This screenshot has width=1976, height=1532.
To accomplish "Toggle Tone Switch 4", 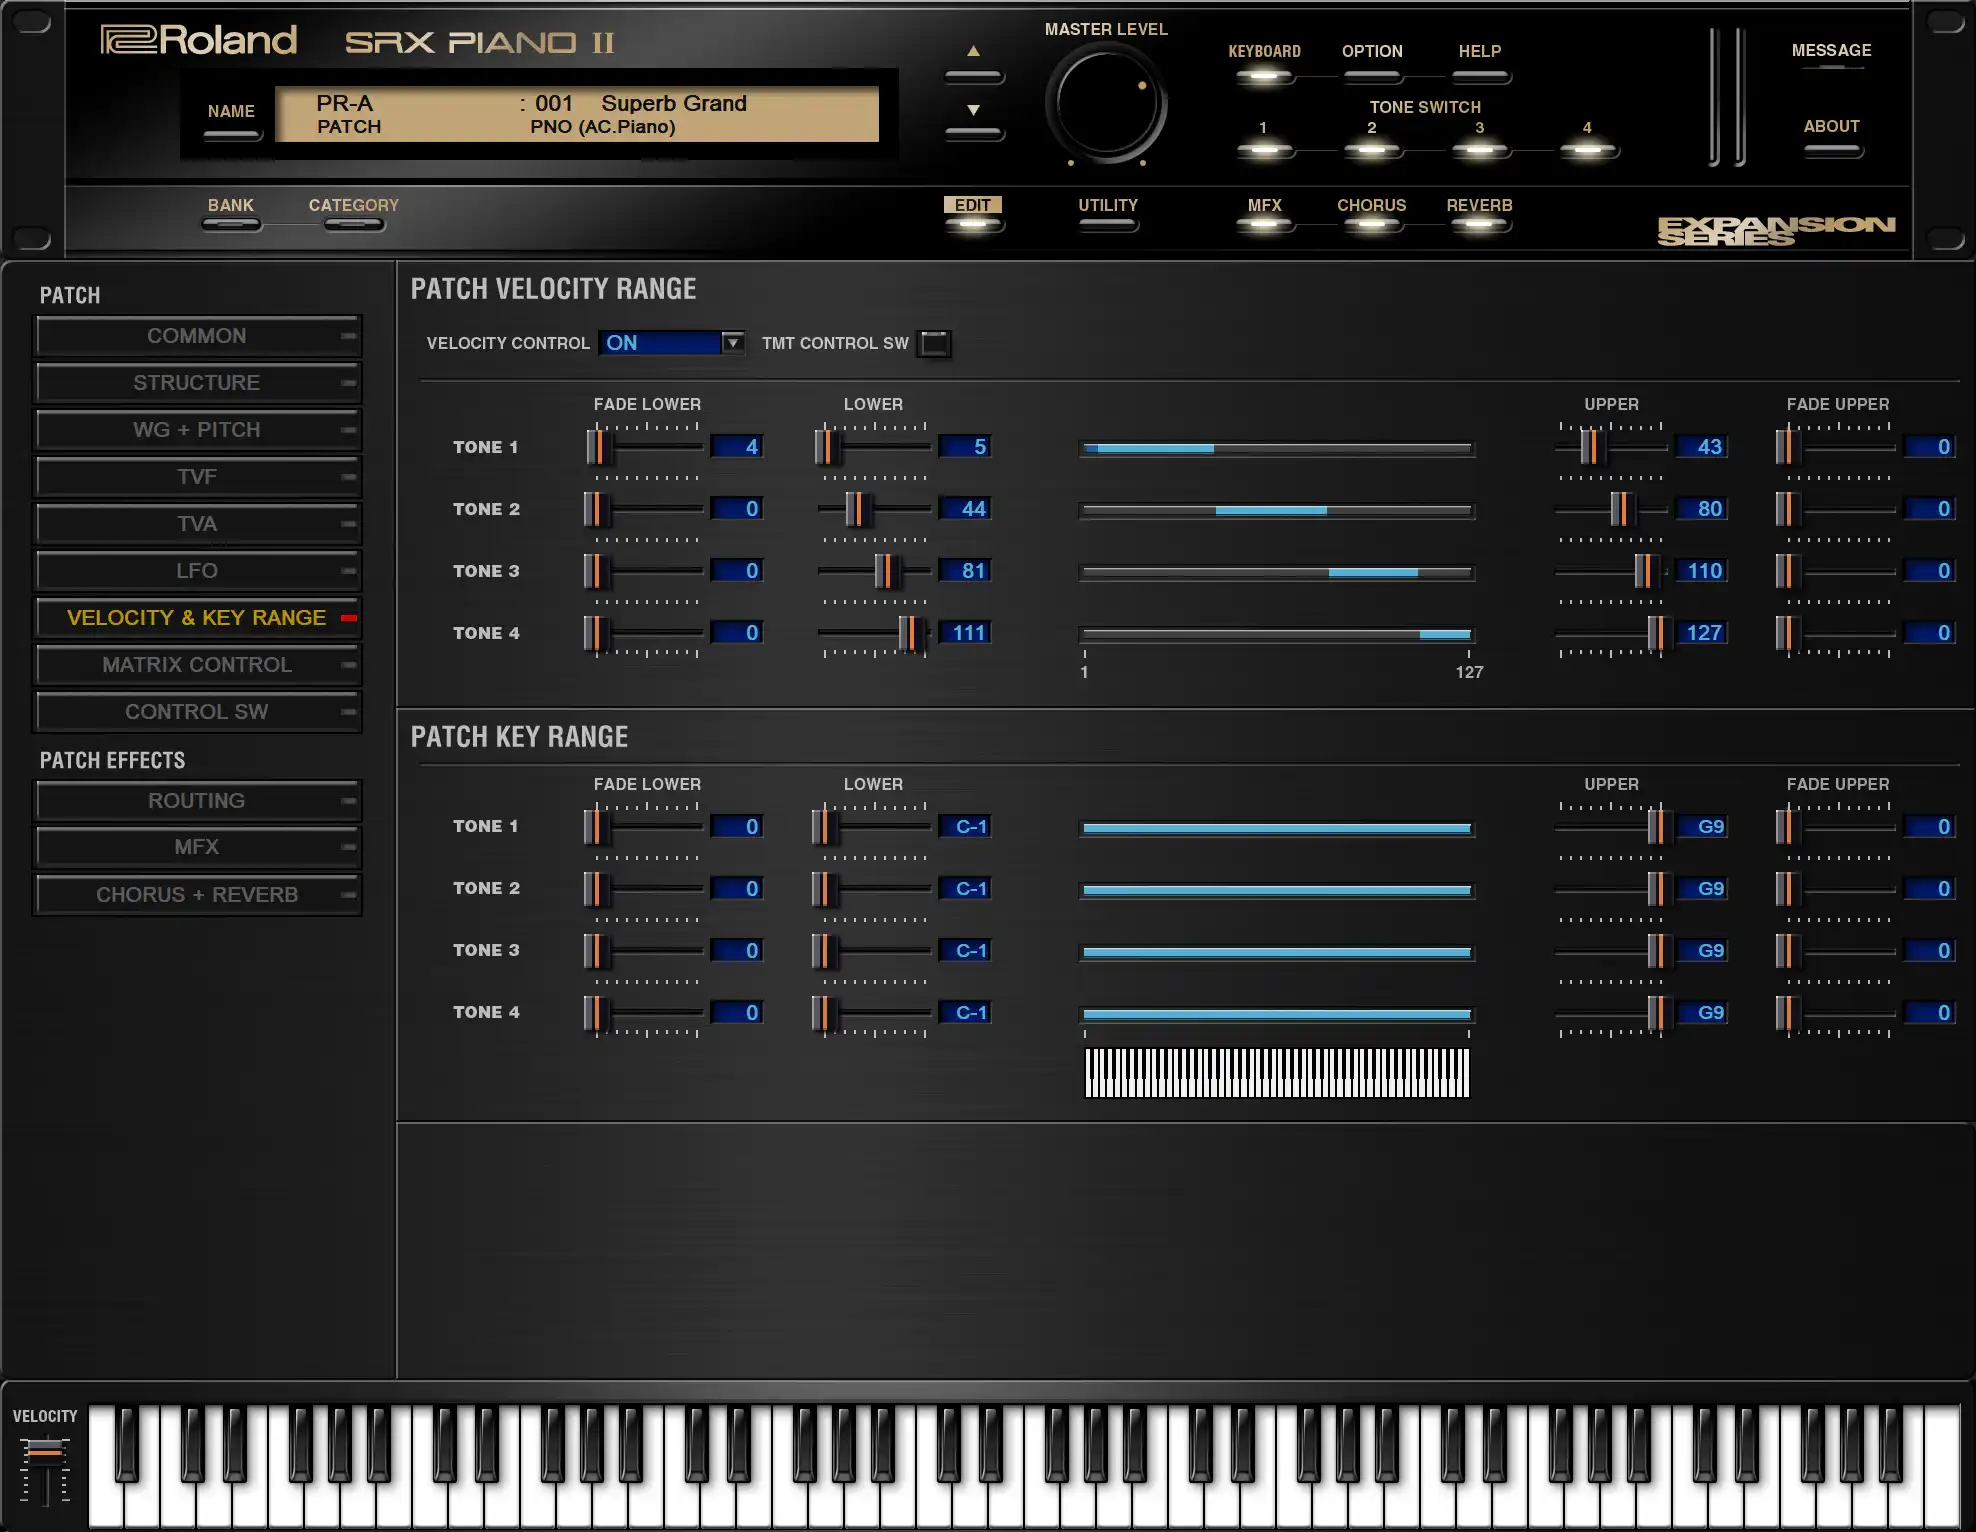I will [x=1587, y=150].
